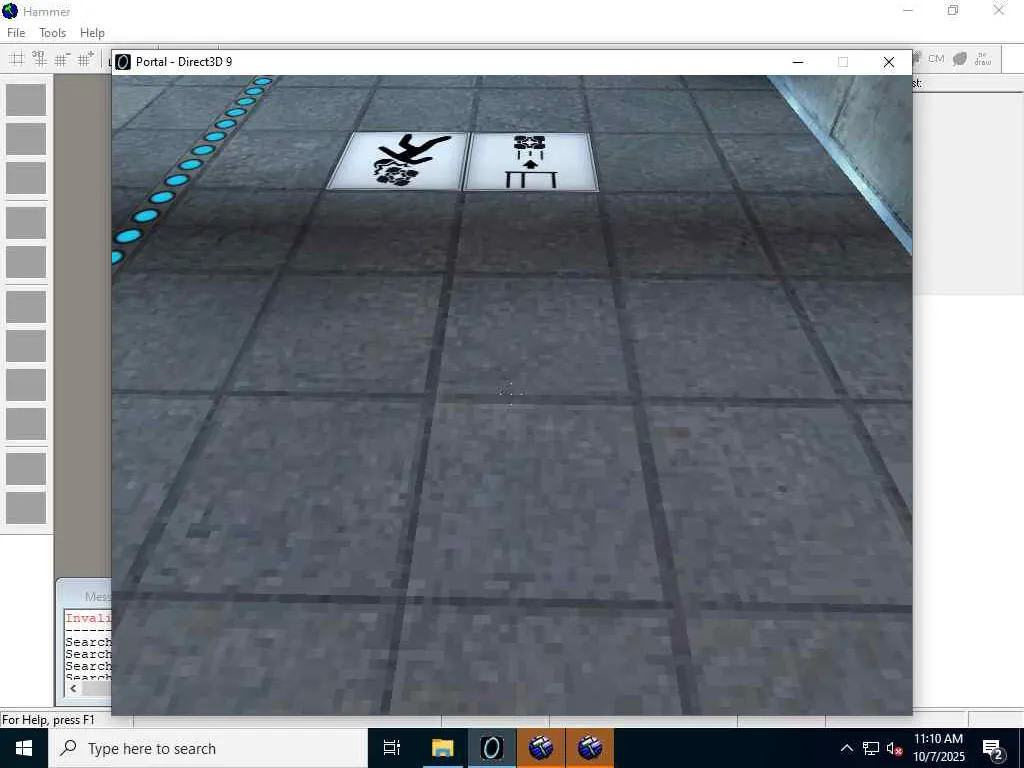This screenshot has height=768, width=1024.
Task: Click the larger grid size icon
Action: click(x=86, y=59)
